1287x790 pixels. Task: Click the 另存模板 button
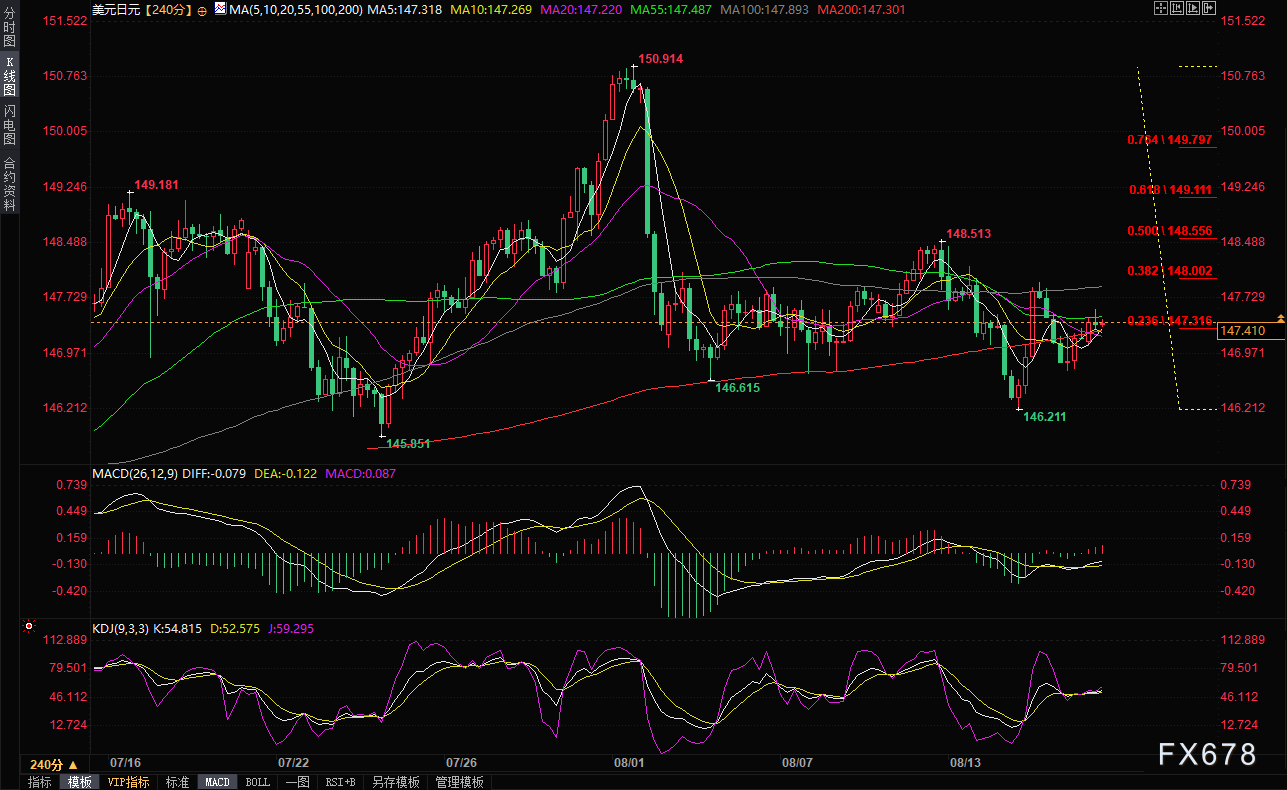coord(396,782)
